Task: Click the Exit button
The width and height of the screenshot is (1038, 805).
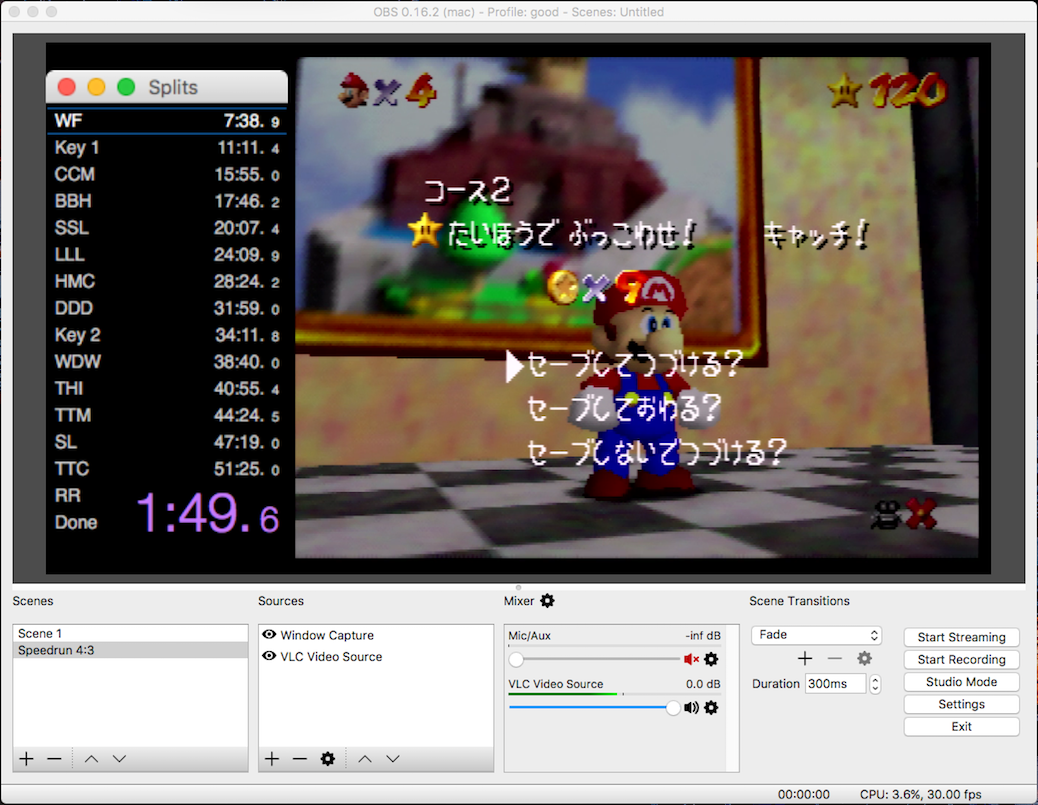Action: pos(961,727)
